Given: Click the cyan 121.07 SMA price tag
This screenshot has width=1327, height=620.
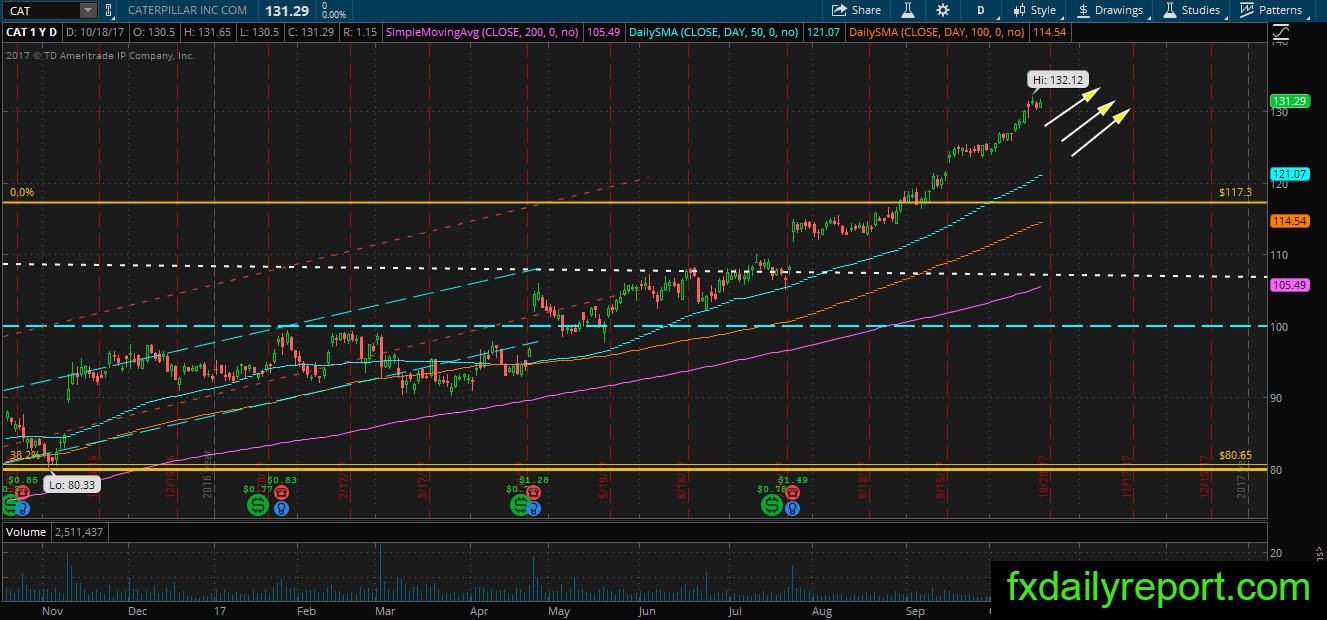Looking at the screenshot, I should tap(1289, 173).
